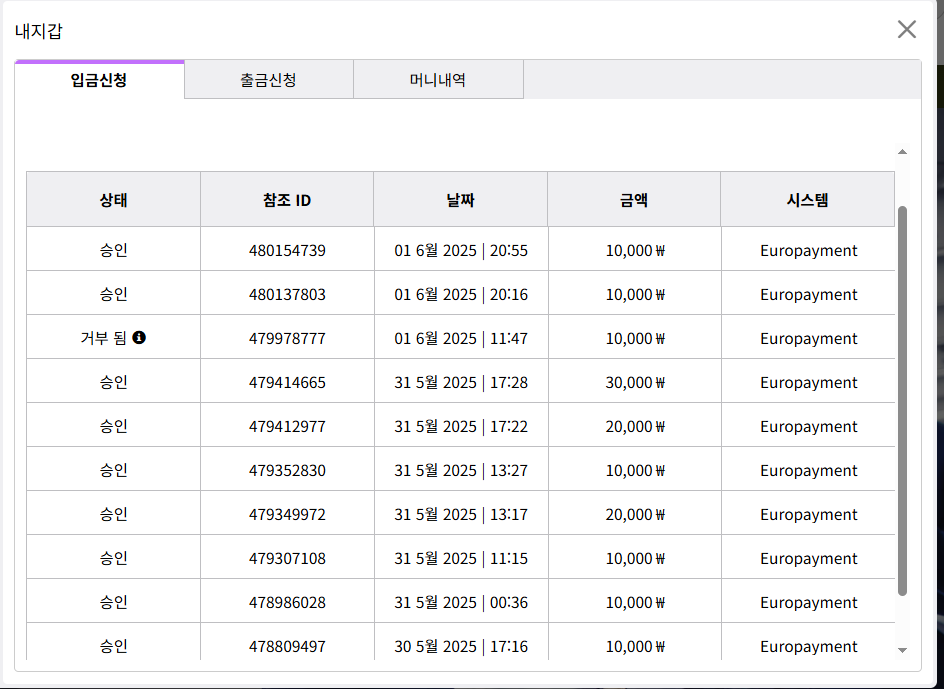Select the 머니내역 tab
This screenshot has width=944, height=689.
(x=438, y=80)
